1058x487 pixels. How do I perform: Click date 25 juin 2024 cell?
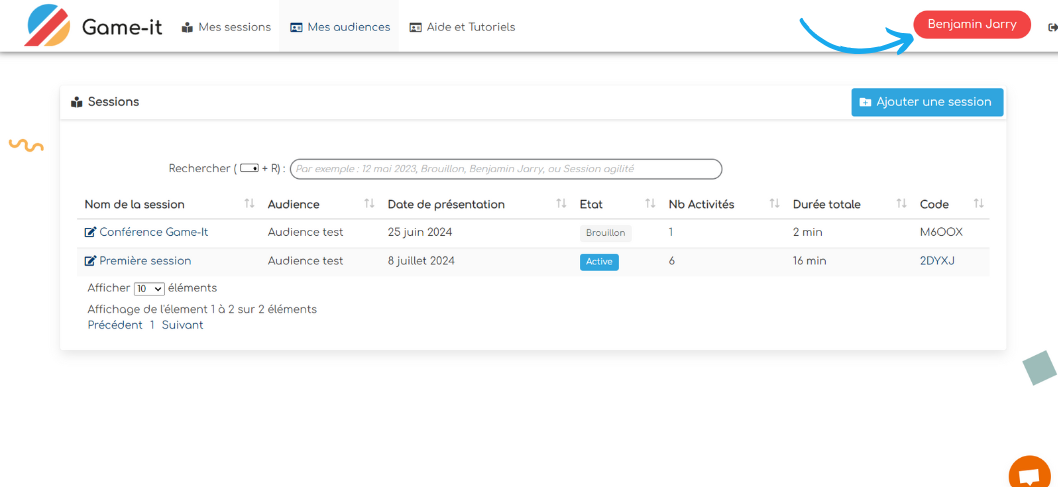[420, 232]
